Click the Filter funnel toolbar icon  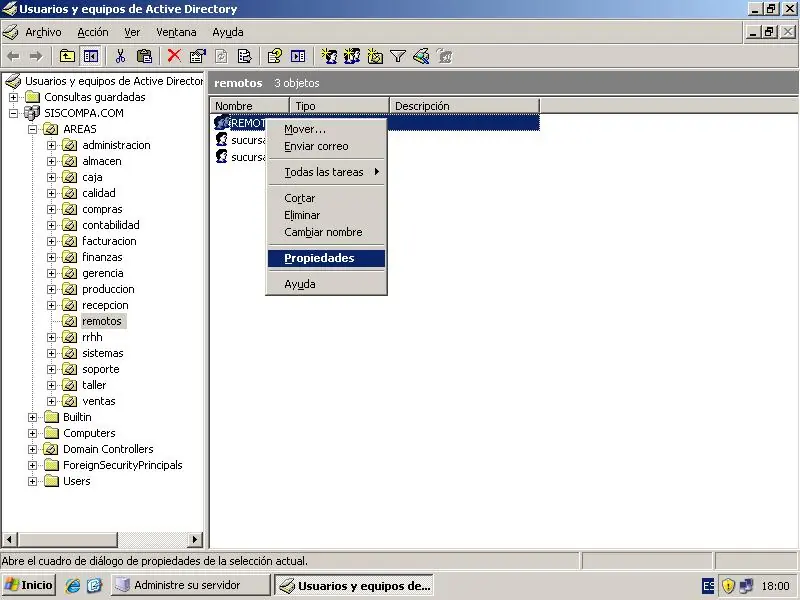click(398, 56)
